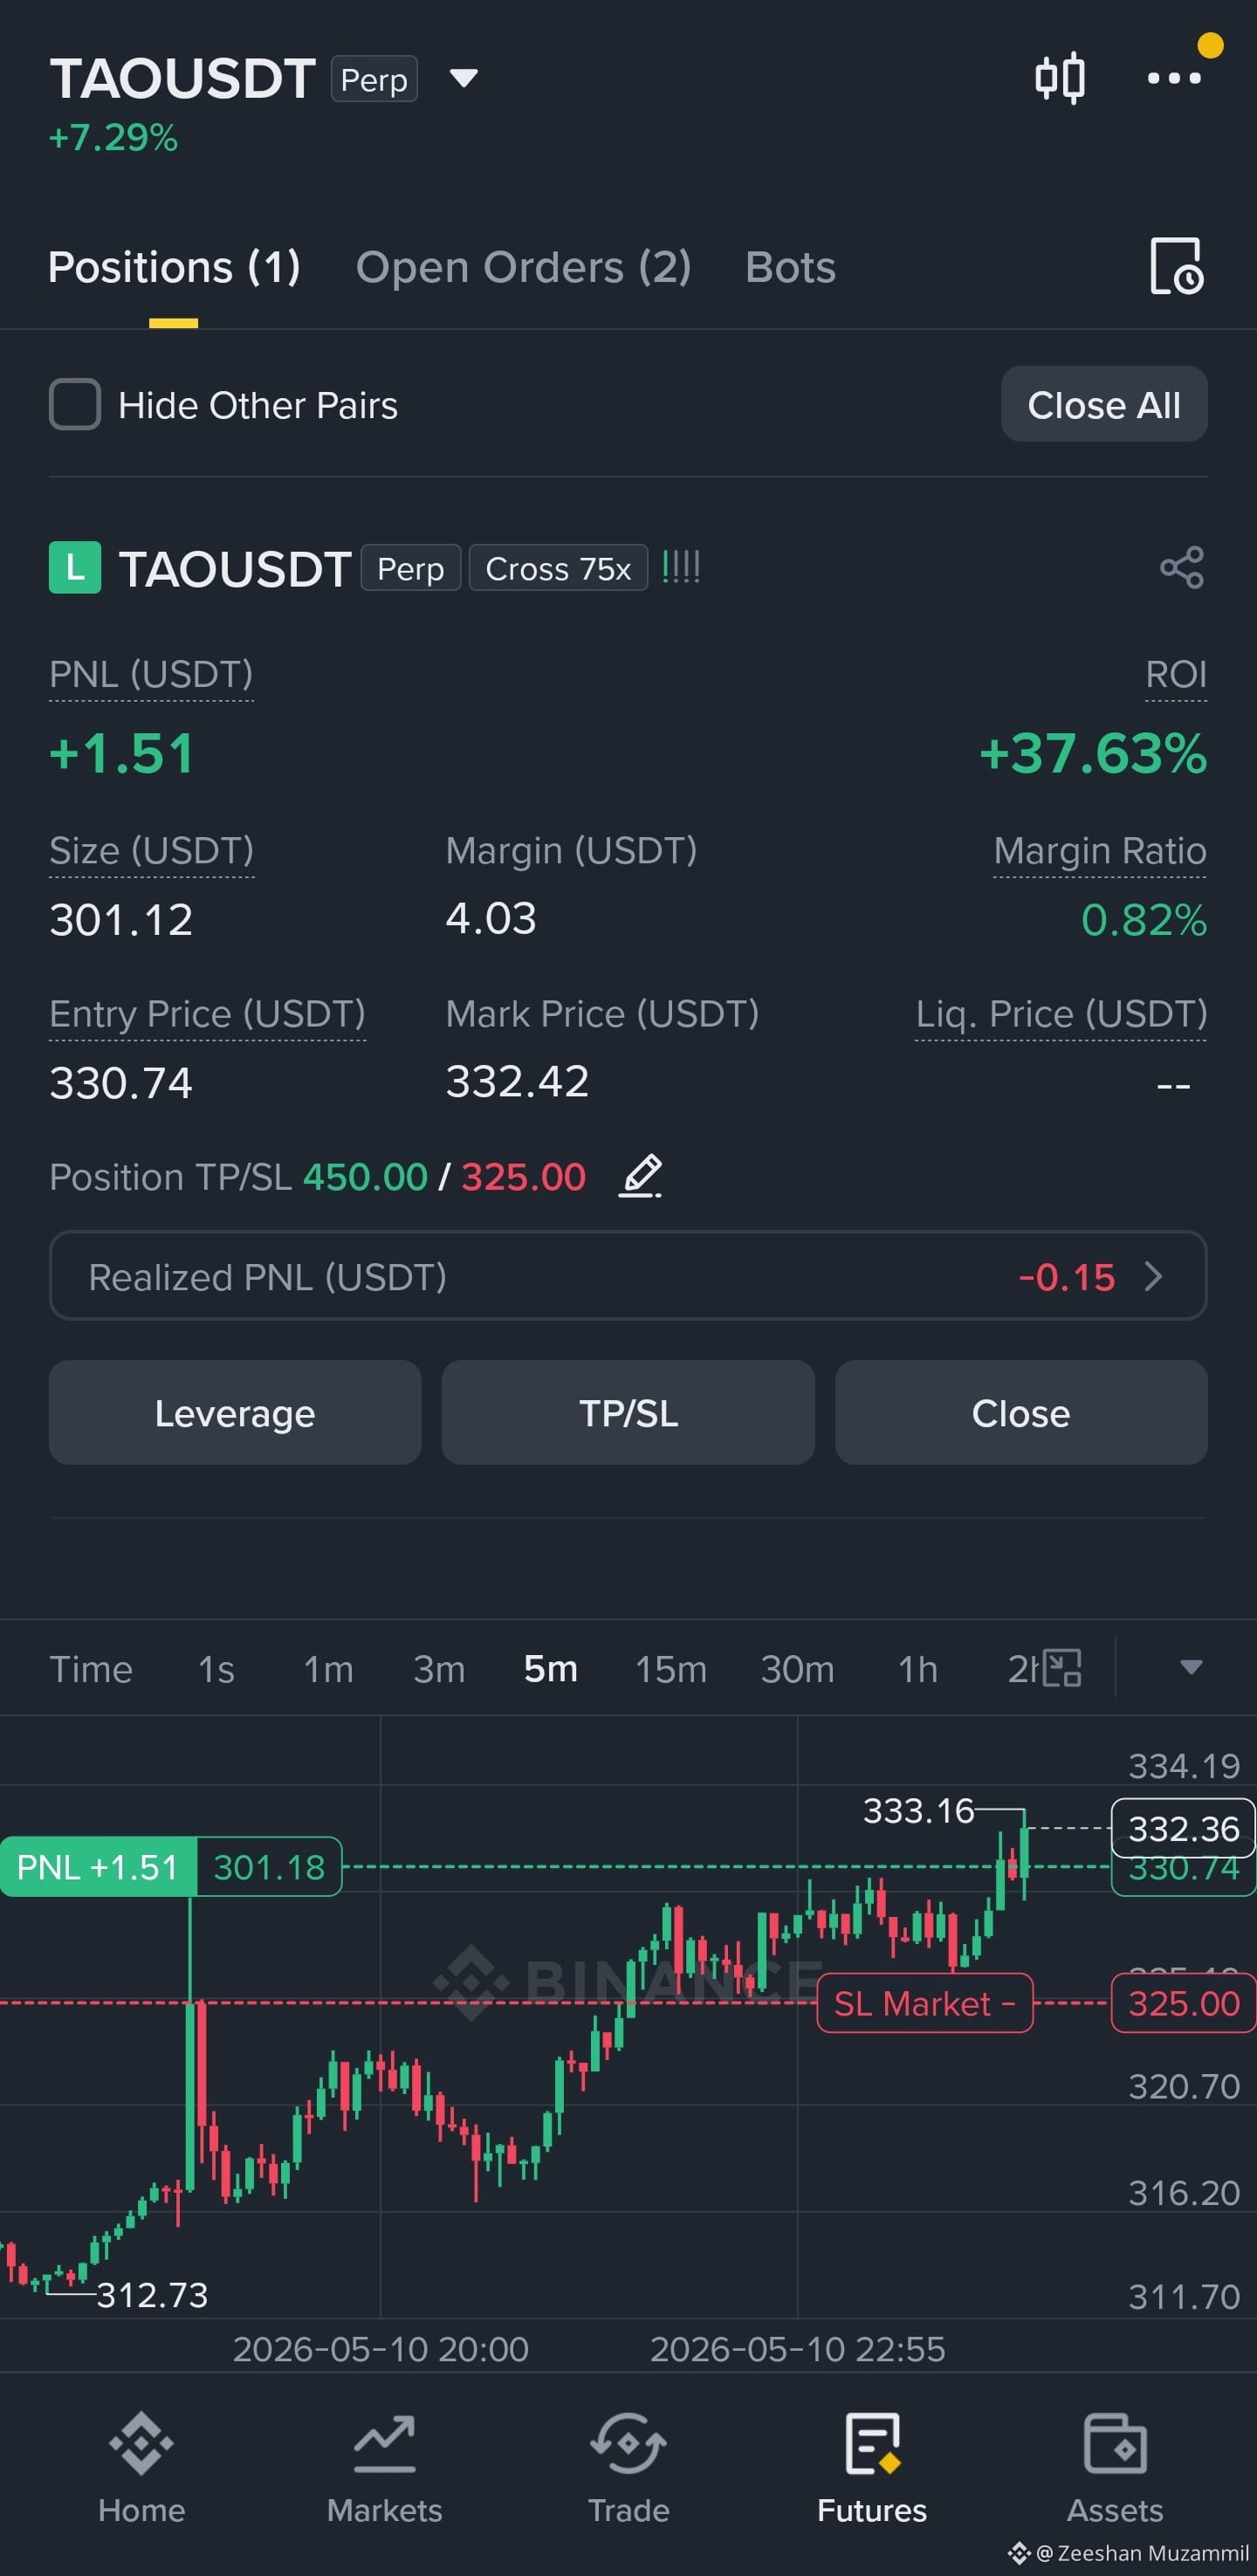Tap the 0.82% margin ratio value

(x=1144, y=920)
